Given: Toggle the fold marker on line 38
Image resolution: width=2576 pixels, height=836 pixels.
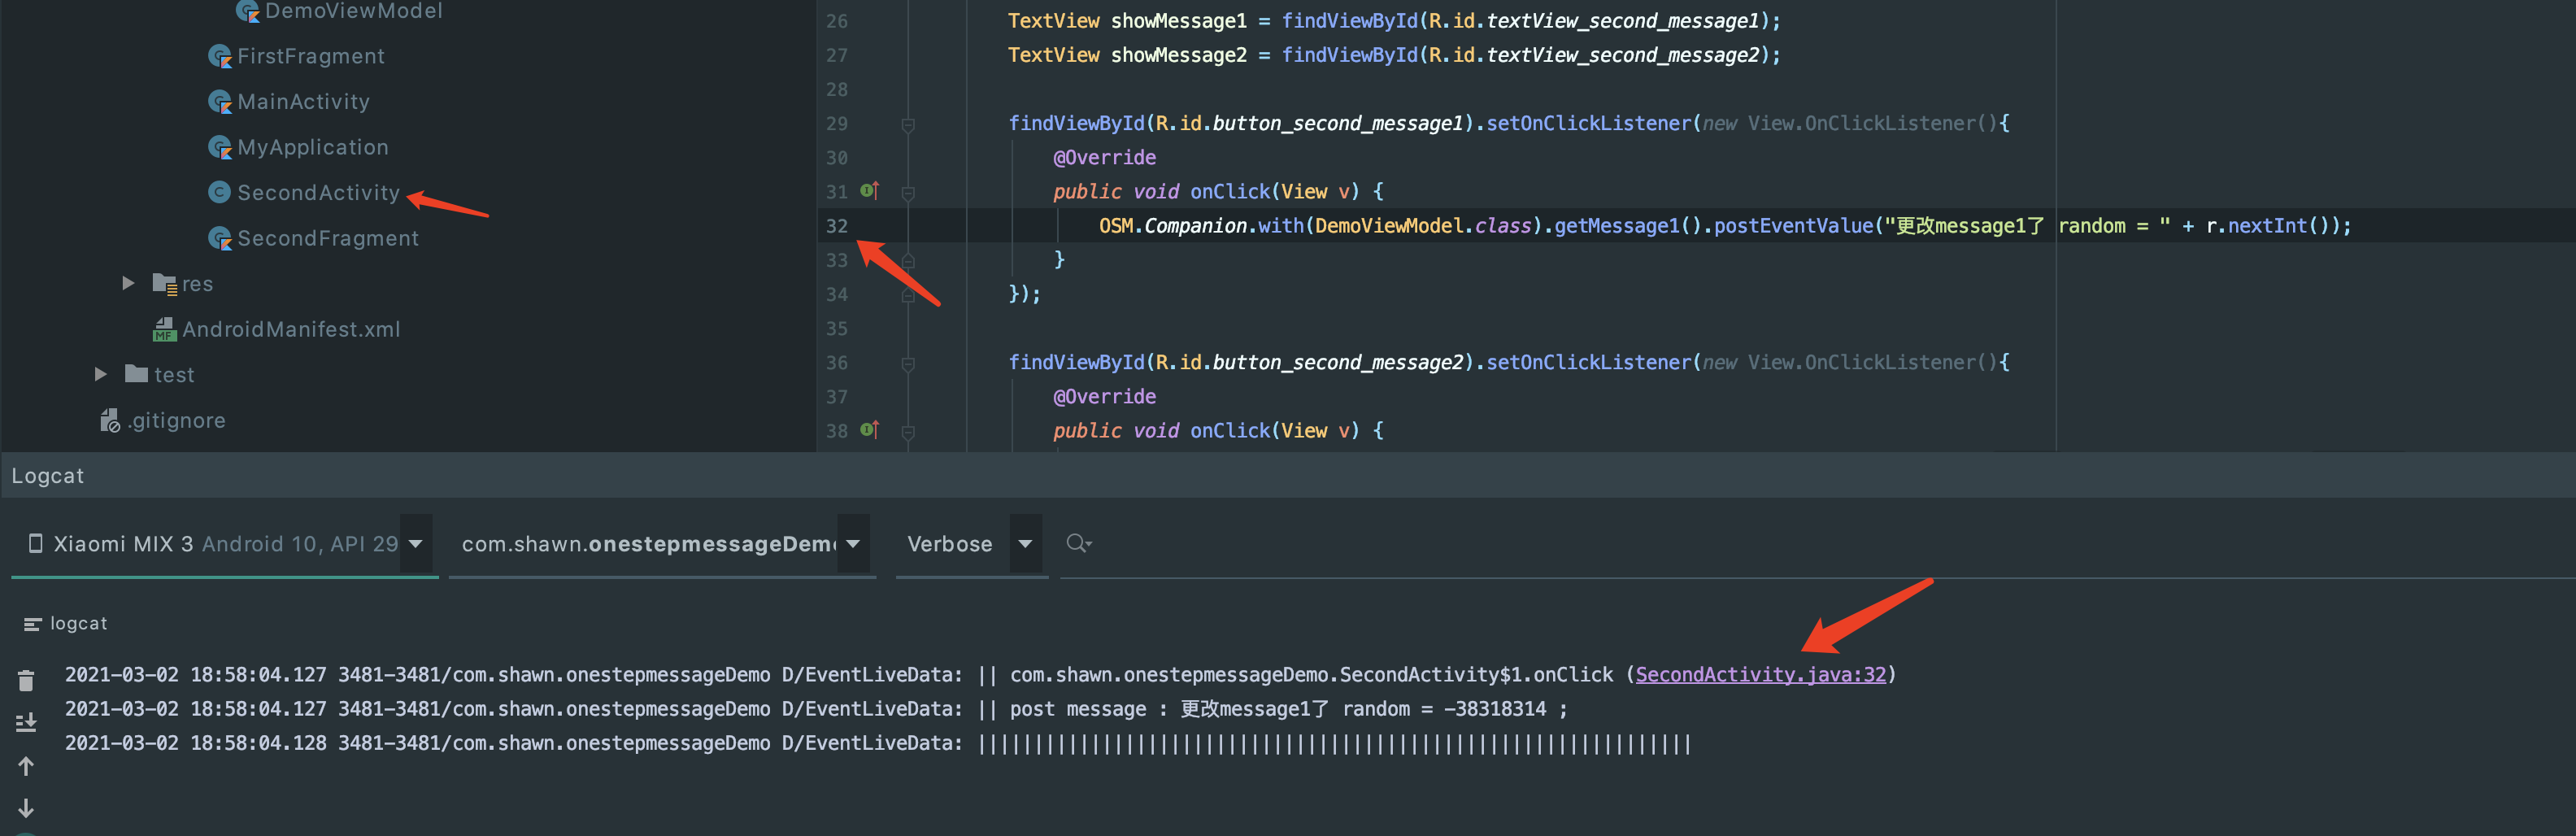Looking at the screenshot, I should (x=908, y=432).
